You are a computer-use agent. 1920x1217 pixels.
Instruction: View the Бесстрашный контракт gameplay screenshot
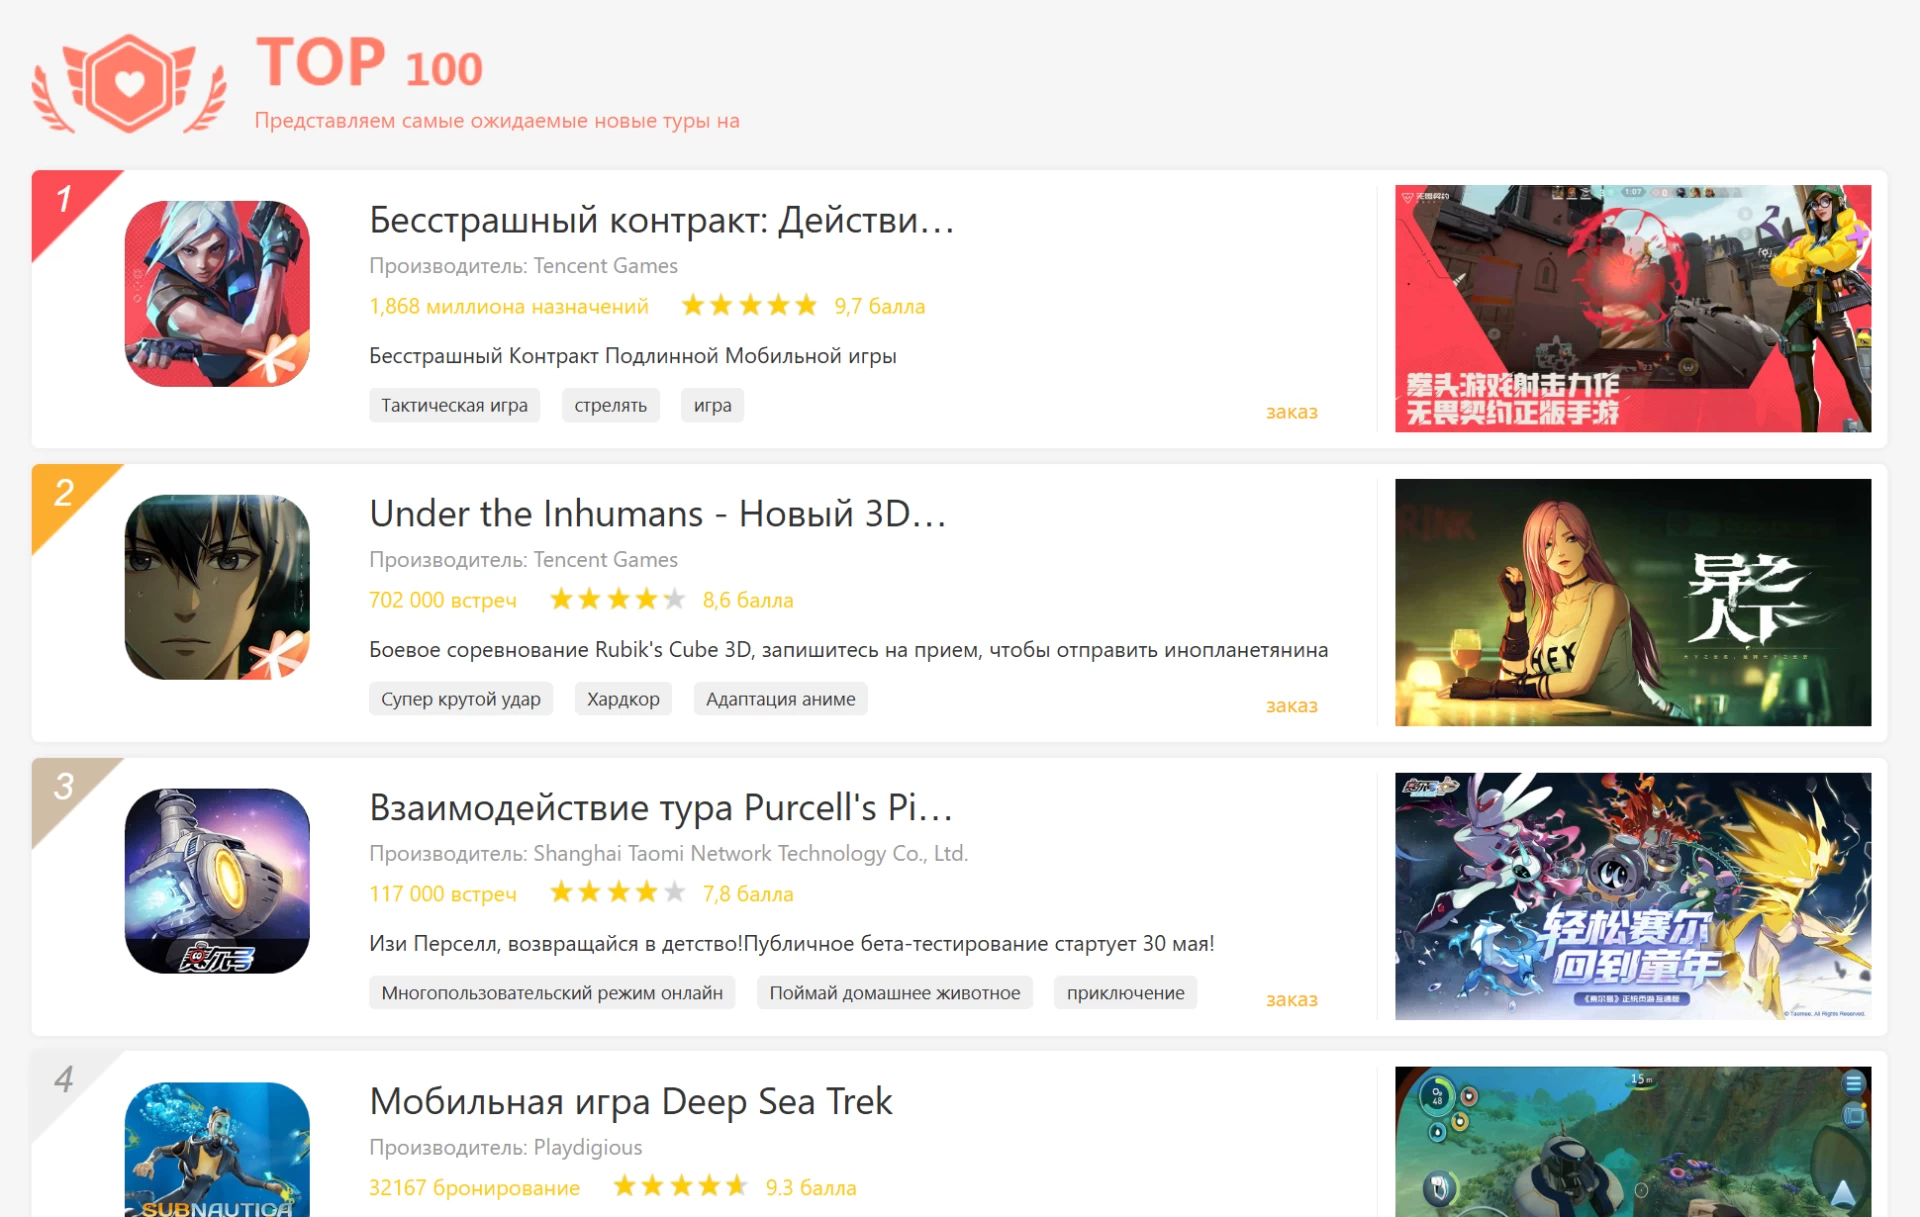(1632, 308)
